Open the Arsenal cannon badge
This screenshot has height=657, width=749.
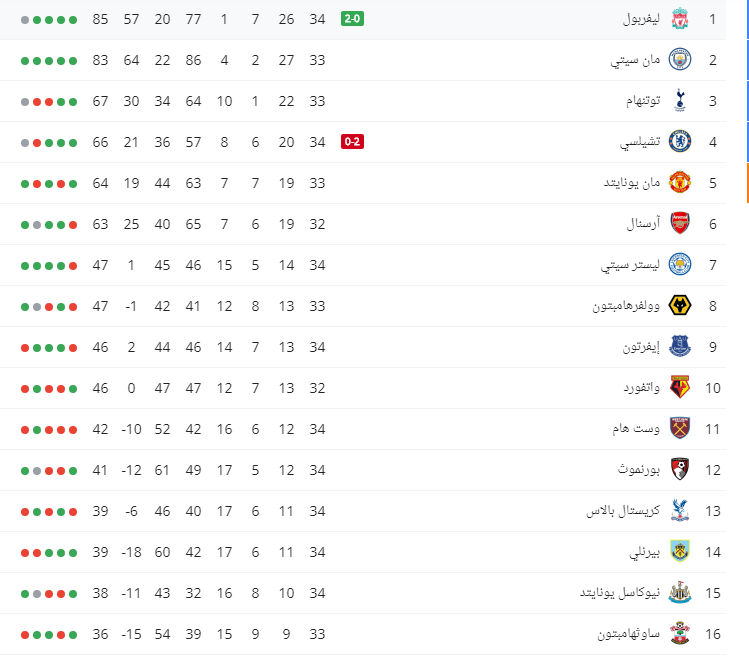tap(679, 224)
